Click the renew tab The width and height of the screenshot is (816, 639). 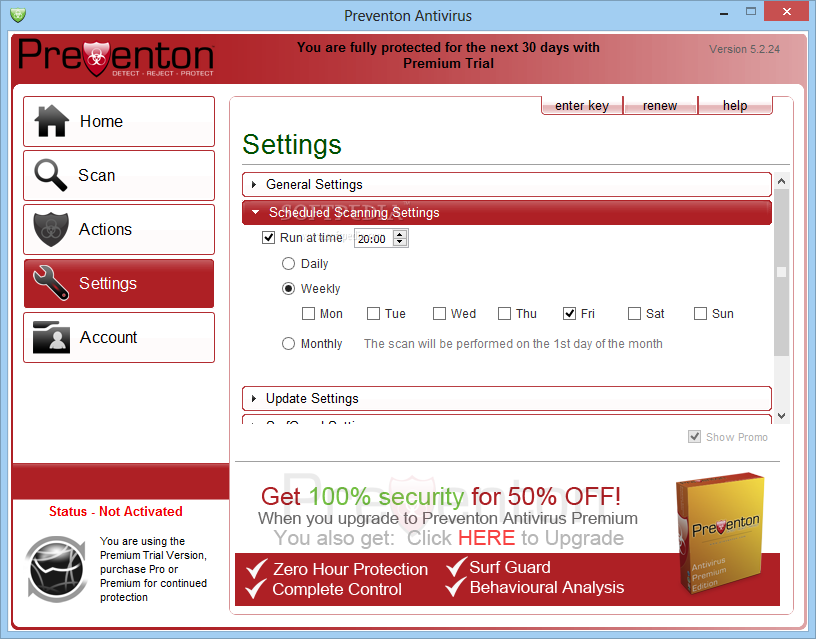(x=660, y=106)
